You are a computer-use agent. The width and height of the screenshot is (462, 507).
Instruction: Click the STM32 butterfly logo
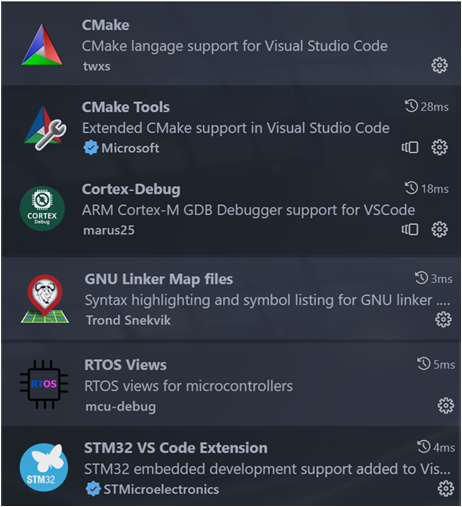click(x=44, y=467)
